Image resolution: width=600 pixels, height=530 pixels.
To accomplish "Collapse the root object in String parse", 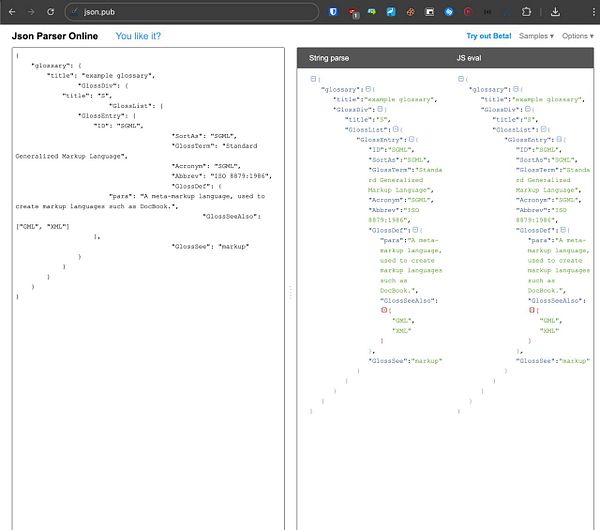I will pyautogui.click(x=314, y=78).
